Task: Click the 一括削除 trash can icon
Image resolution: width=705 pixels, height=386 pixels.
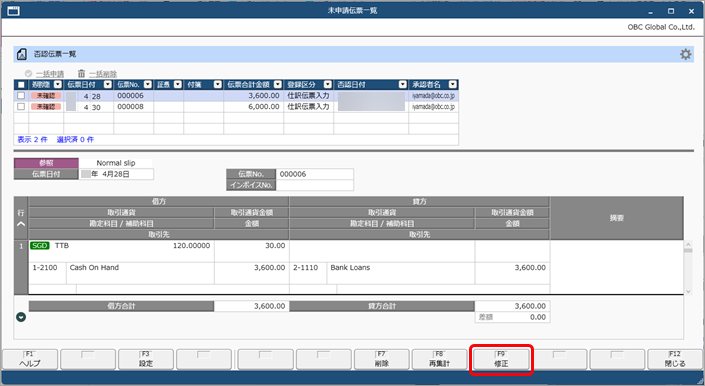Action: coord(81,73)
